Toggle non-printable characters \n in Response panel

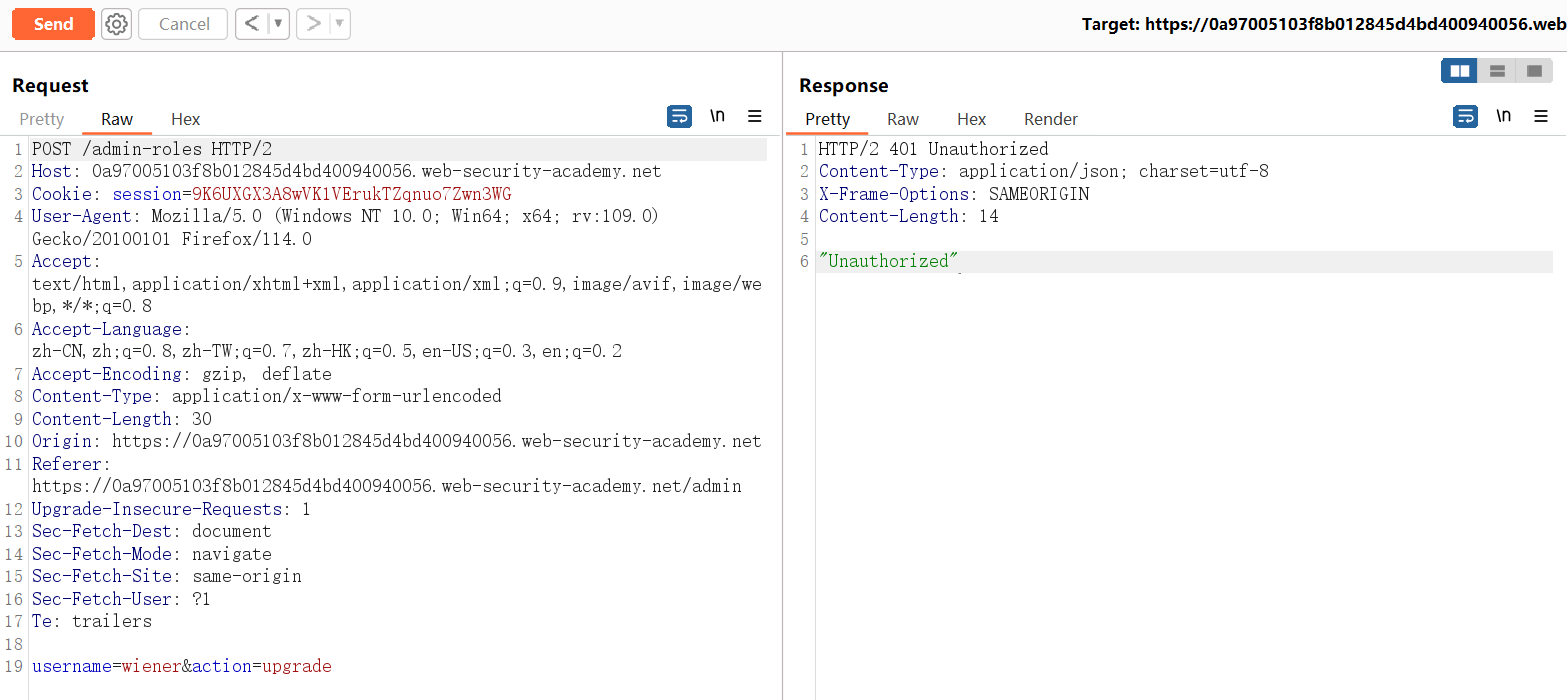(1503, 117)
